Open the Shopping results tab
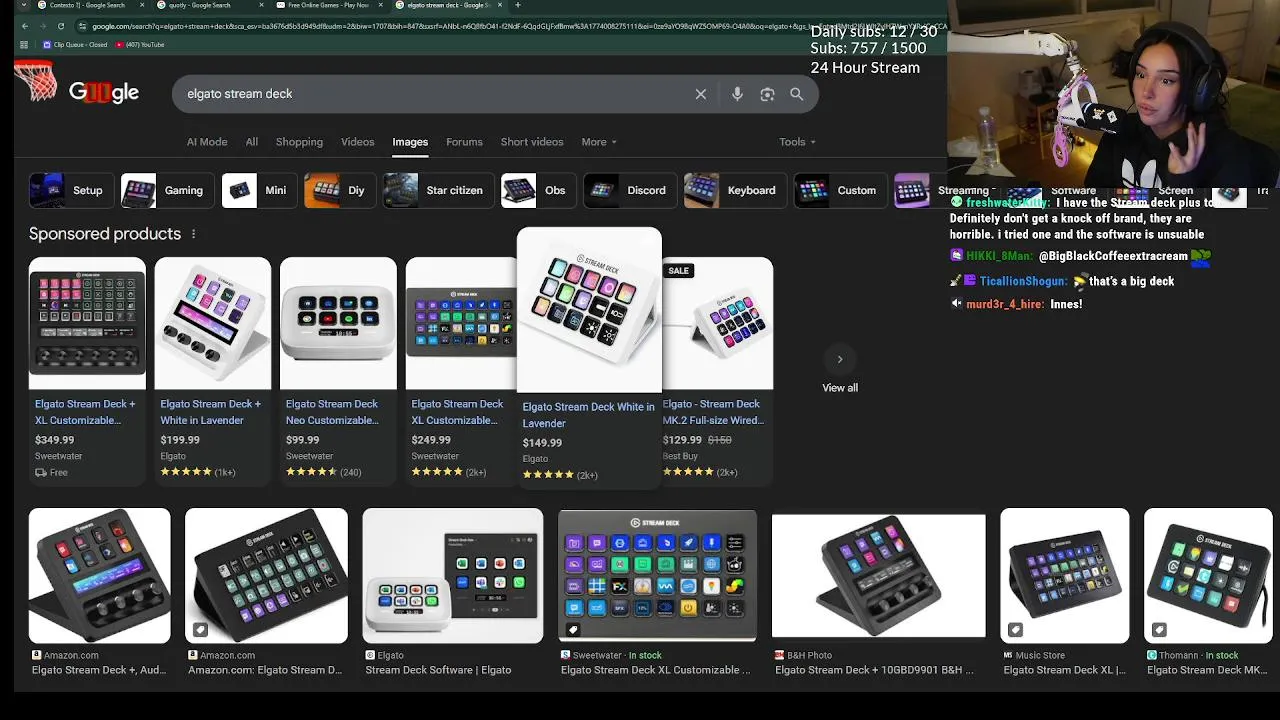 (x=299, y=142)
